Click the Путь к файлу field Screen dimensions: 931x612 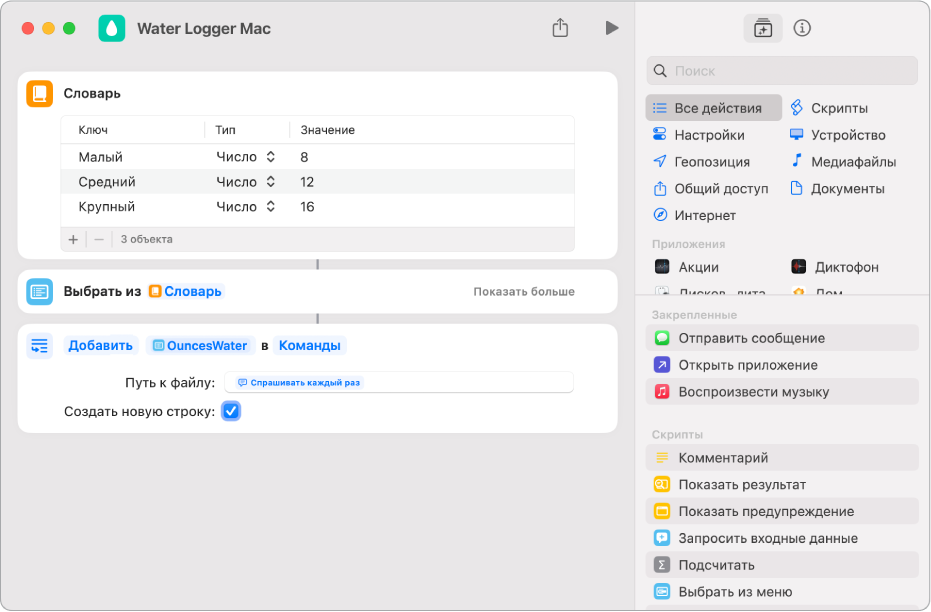point(399,382)
